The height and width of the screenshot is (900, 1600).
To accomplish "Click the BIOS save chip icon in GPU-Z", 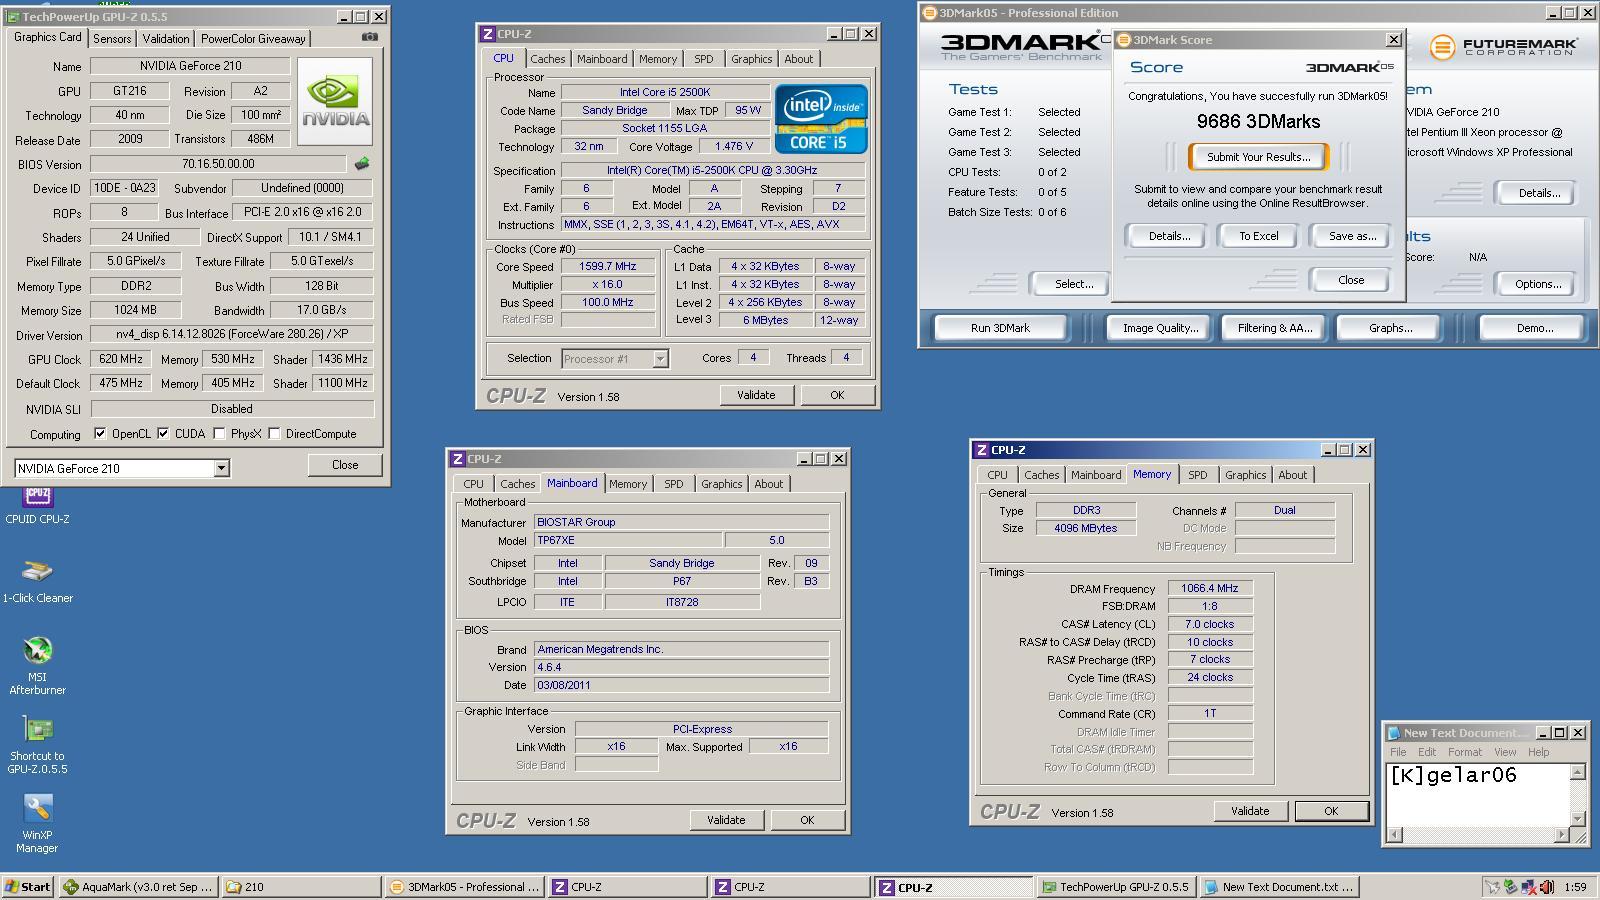I will 362,163.
